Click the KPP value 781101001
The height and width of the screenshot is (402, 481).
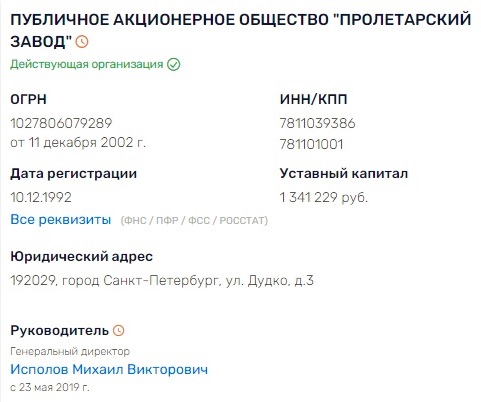pos(311,144)
